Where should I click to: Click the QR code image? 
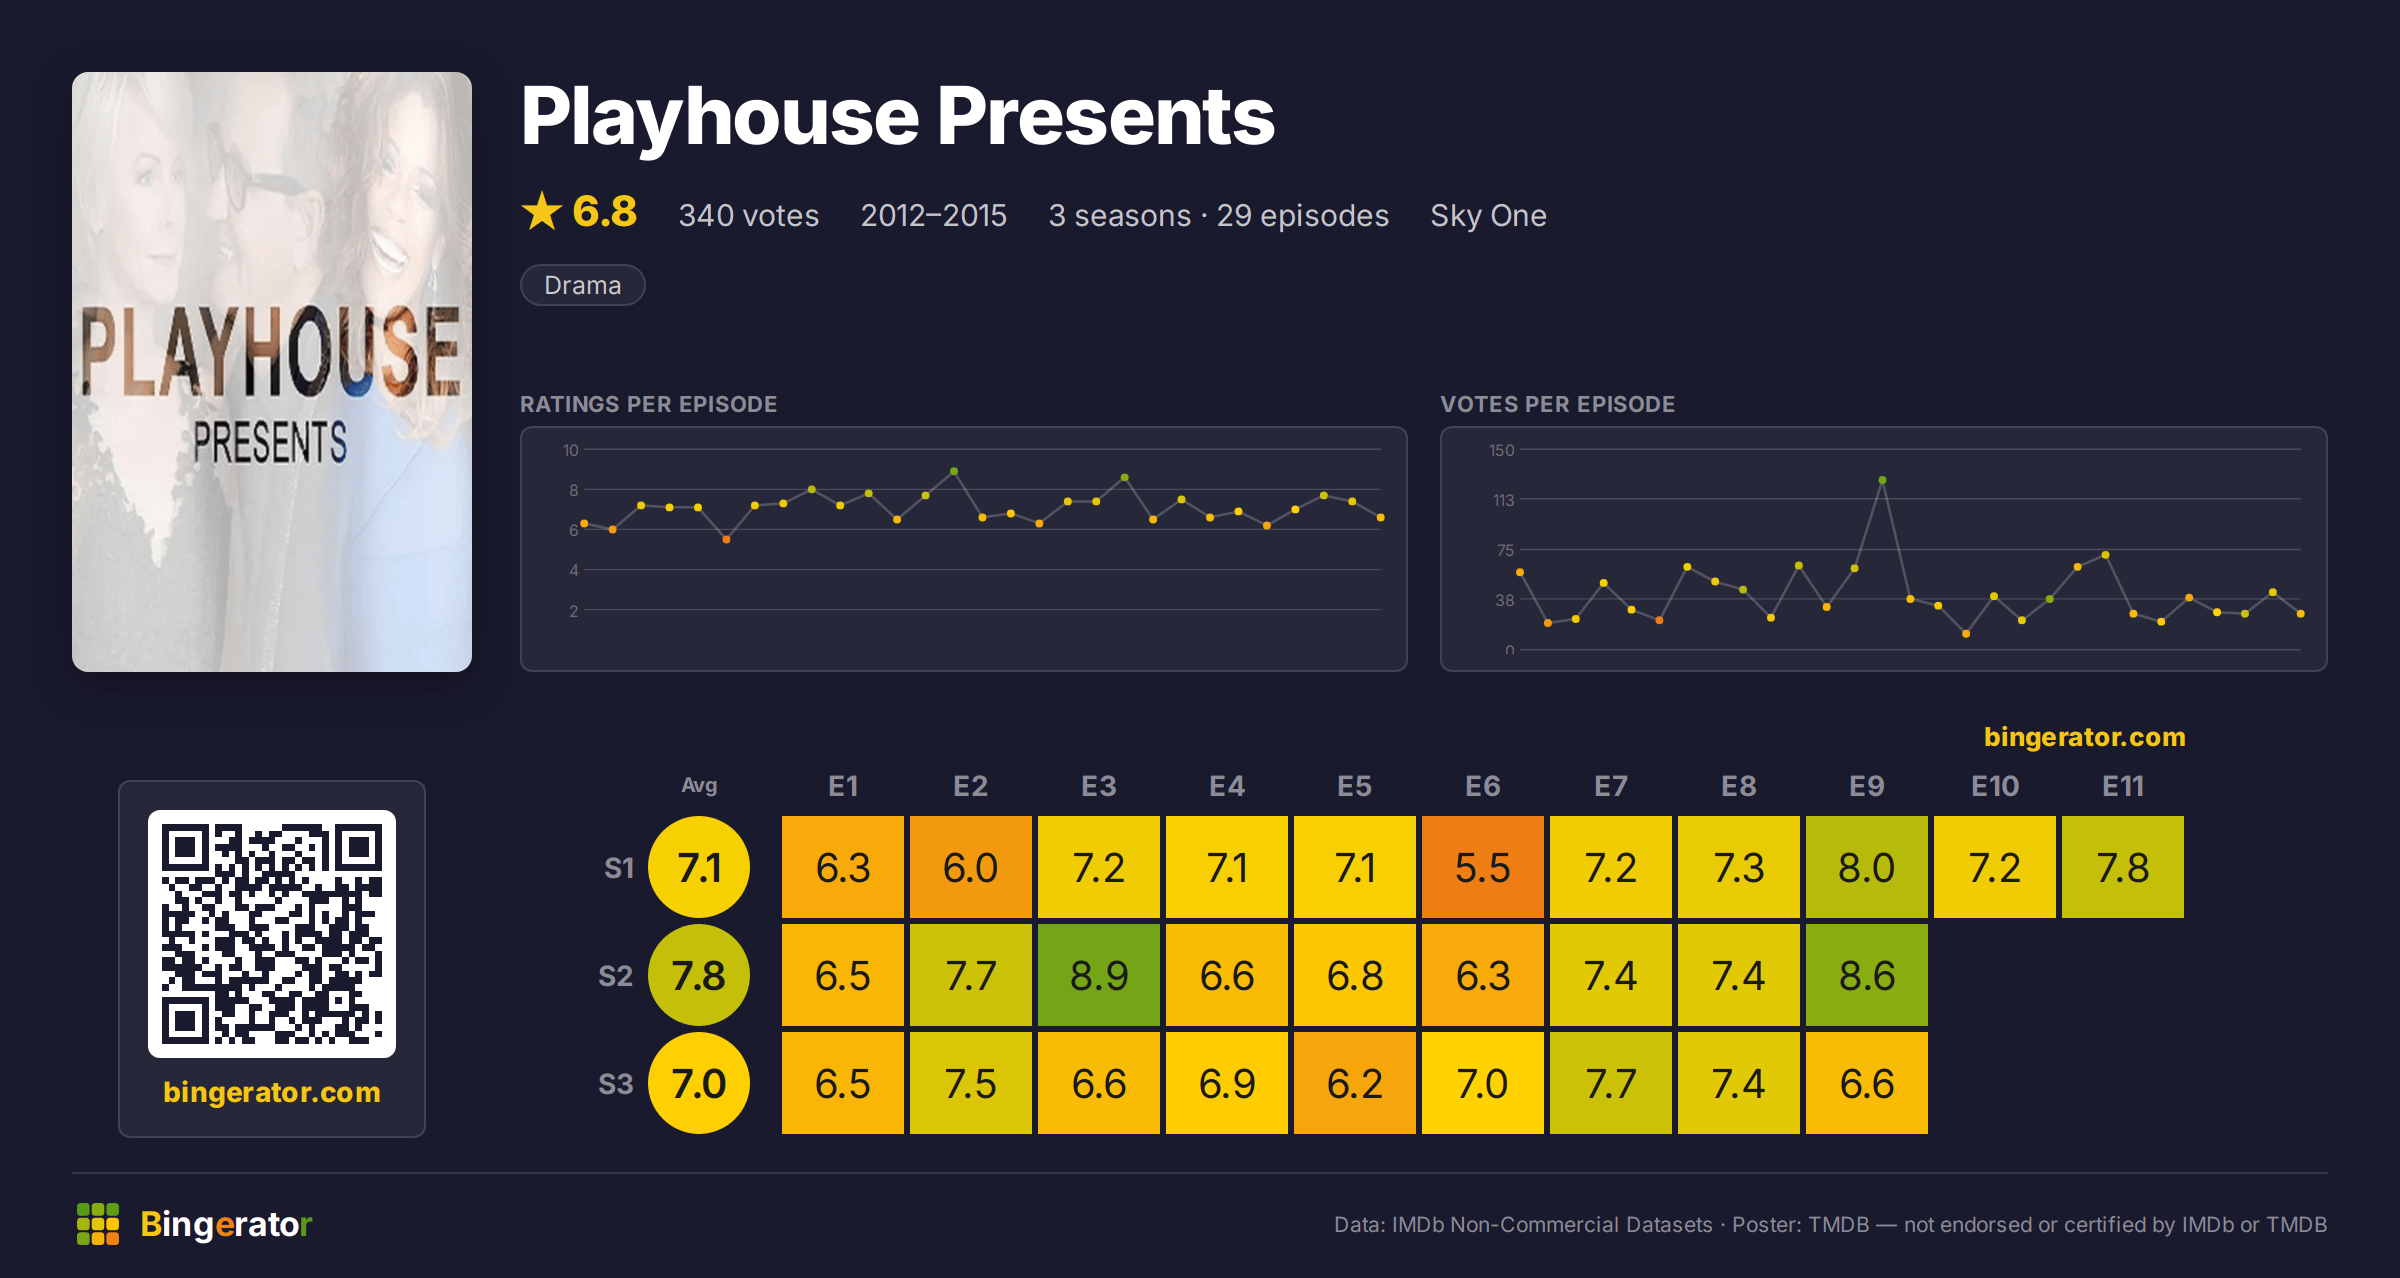point(272,934)
